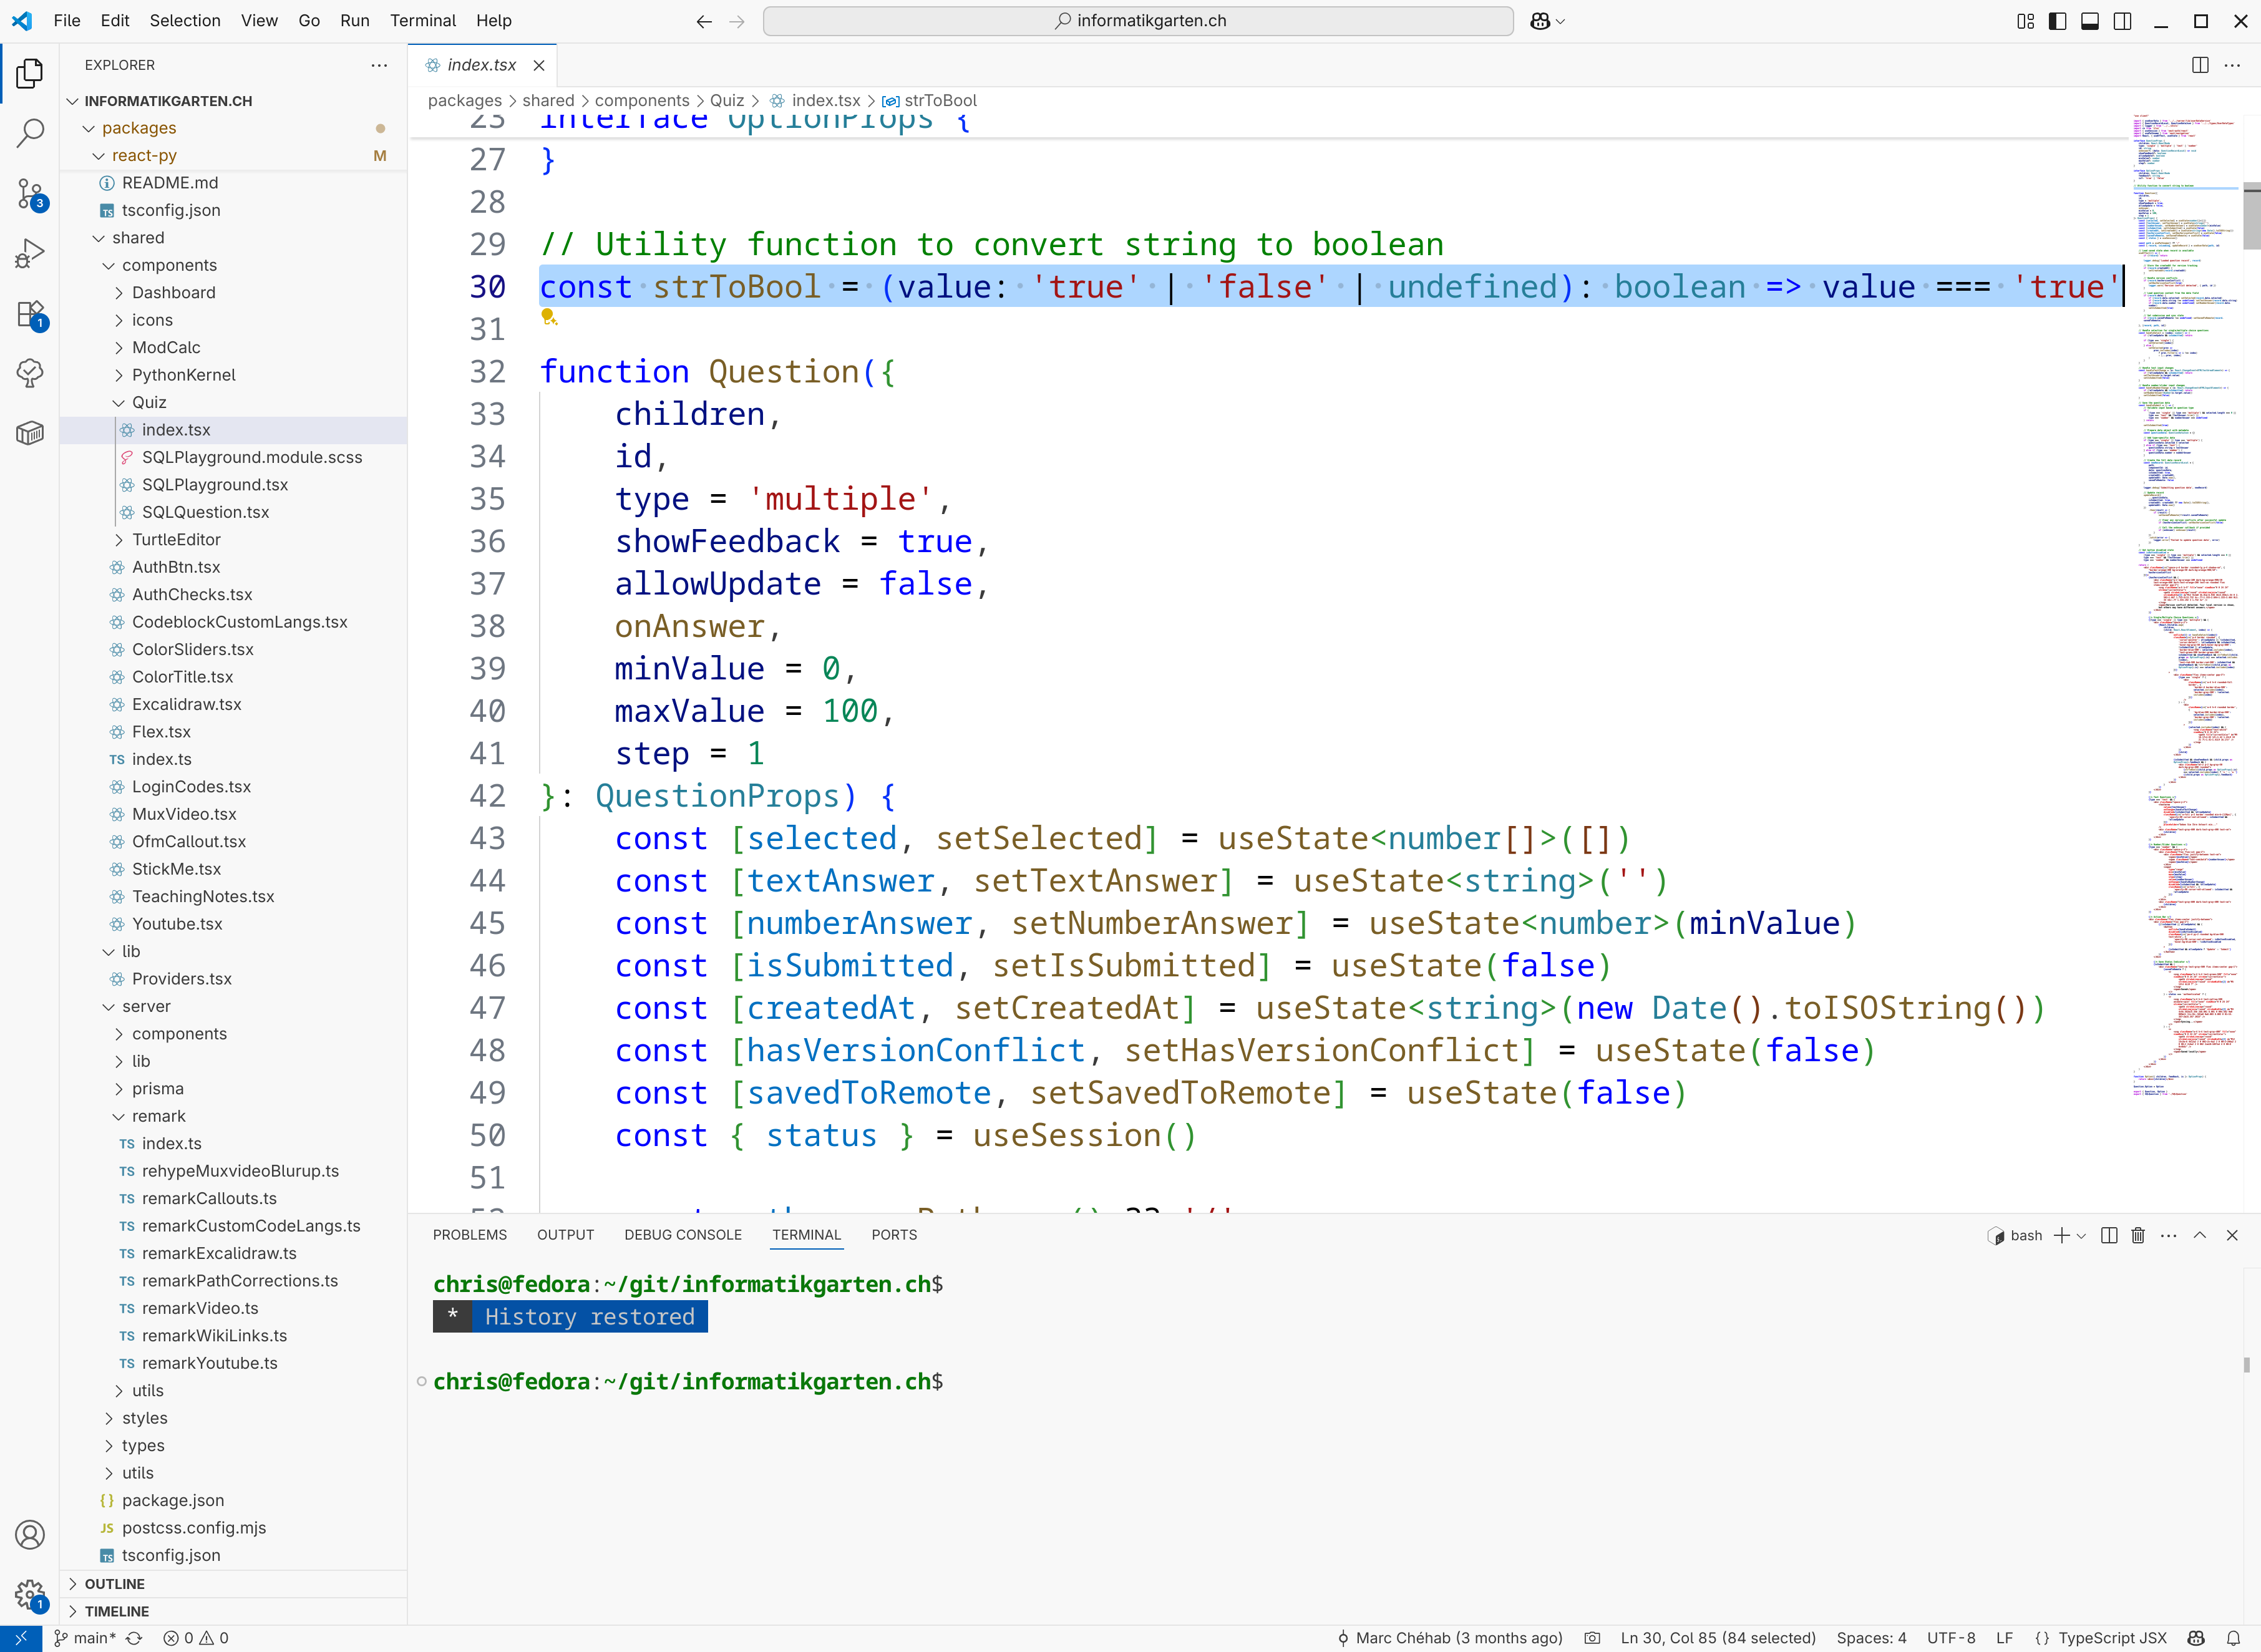This screenshot has width=2261, height=1652.
Task: Expand the TurtleEditor folder
Action: [x=176, y=540]
